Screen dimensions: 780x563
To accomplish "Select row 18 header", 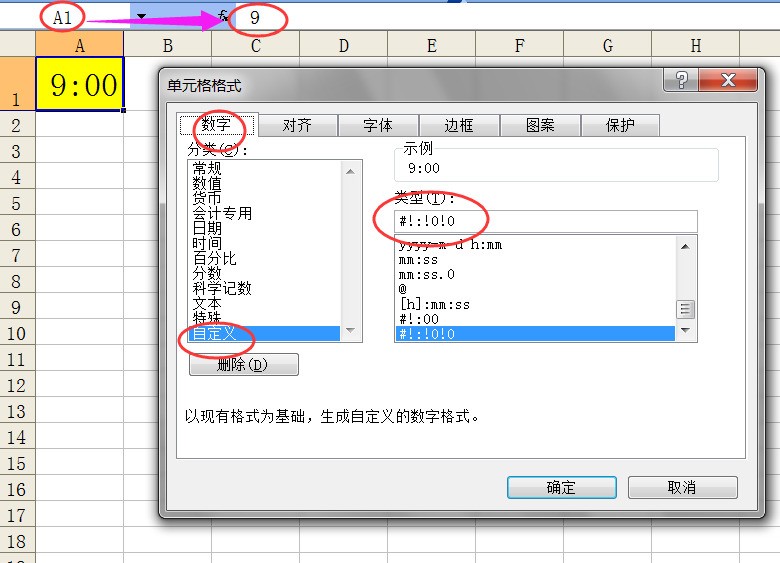I will point(17,541).
